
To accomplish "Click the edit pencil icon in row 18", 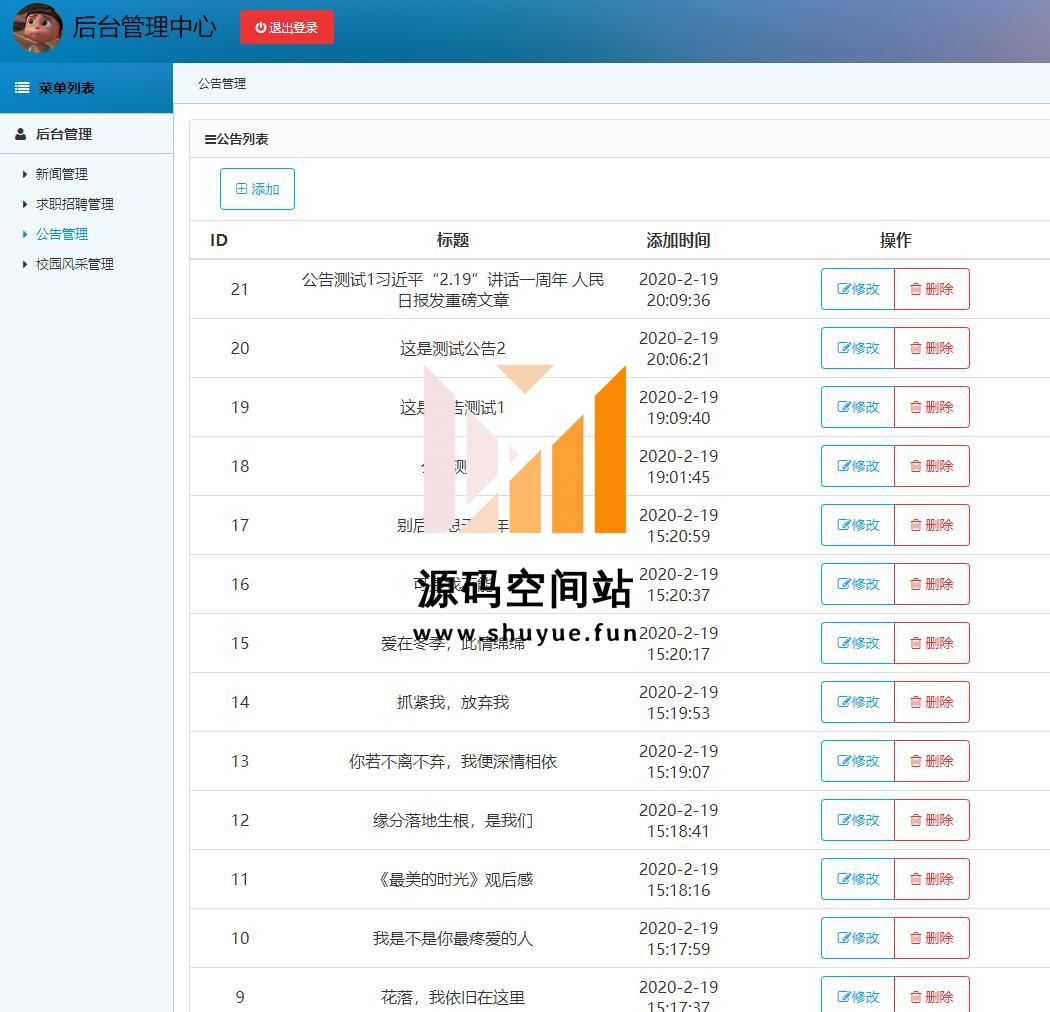I will coord(843,466).
